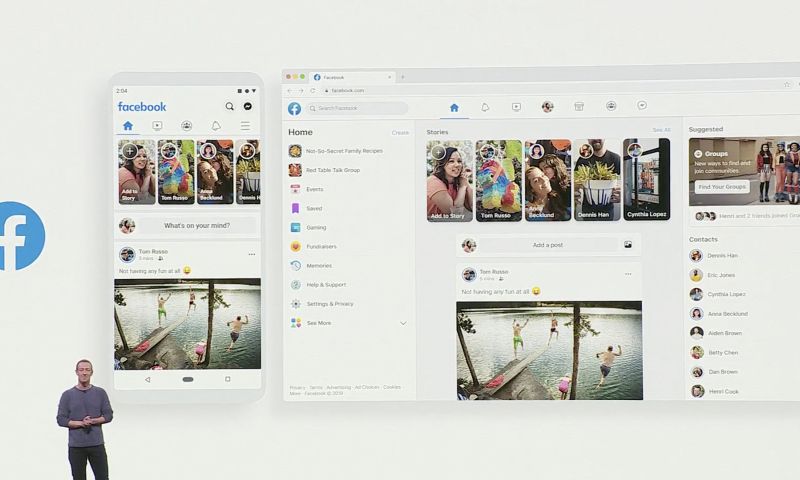Viewport: 800px width, 480px height.
Task: Open desktop notifications bell icon
Action: point(485,107)
